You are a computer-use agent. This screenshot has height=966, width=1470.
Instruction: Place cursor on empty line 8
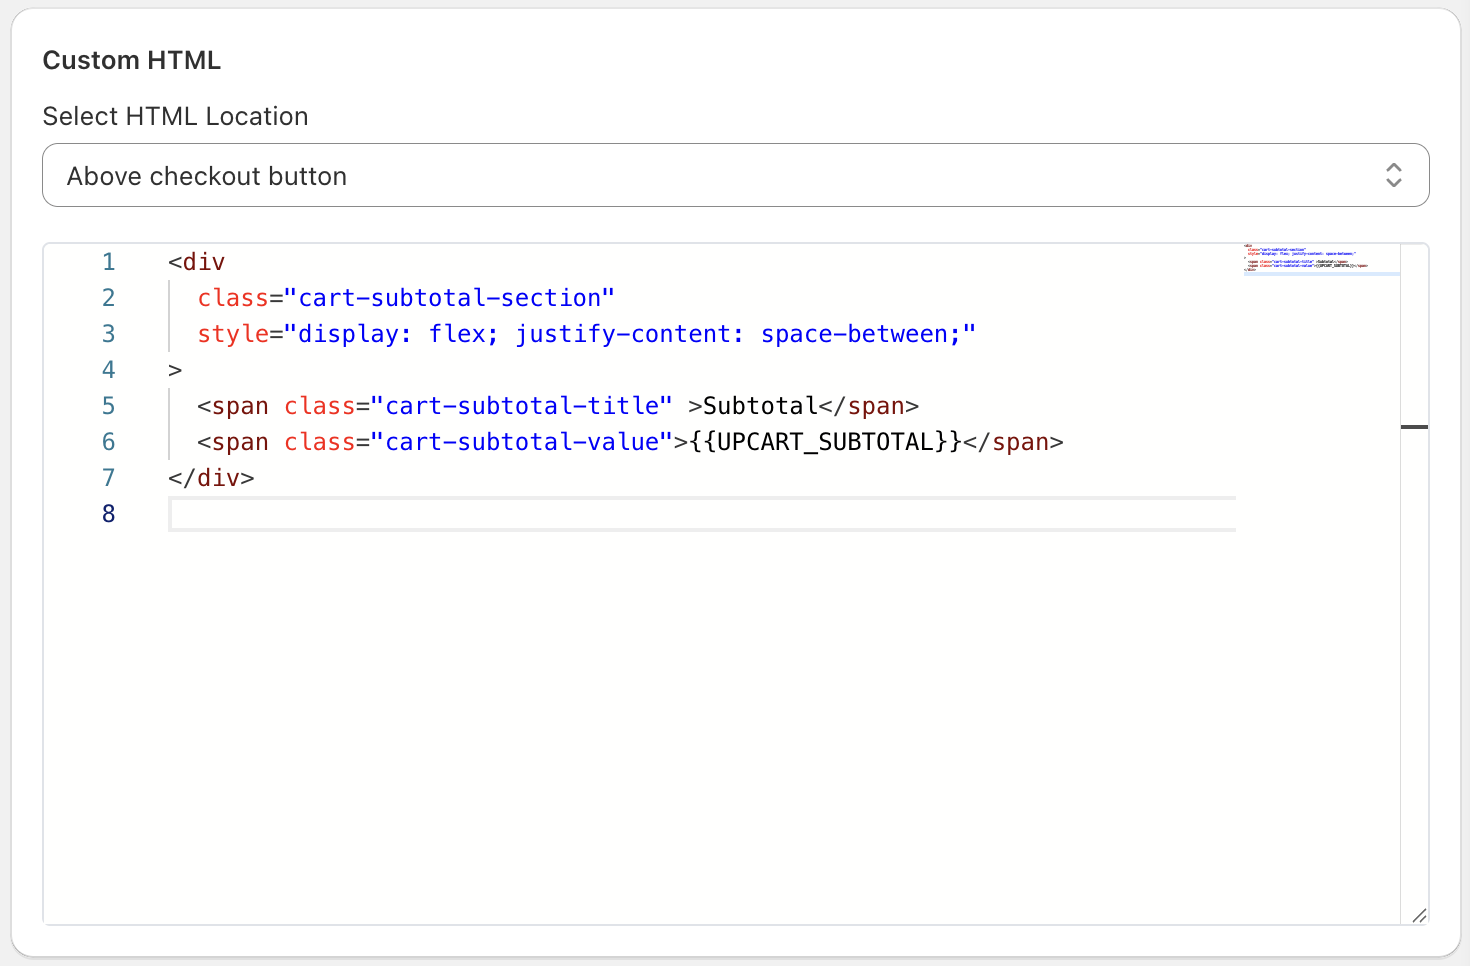click(702, 514)
